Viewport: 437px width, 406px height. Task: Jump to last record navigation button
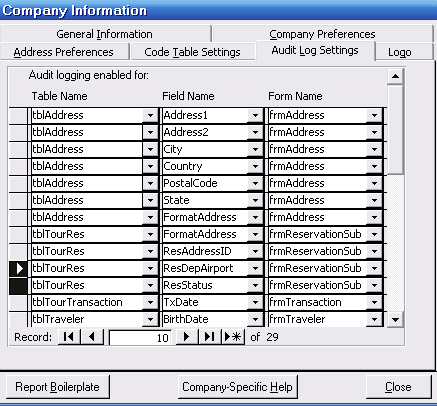(210, 337)
